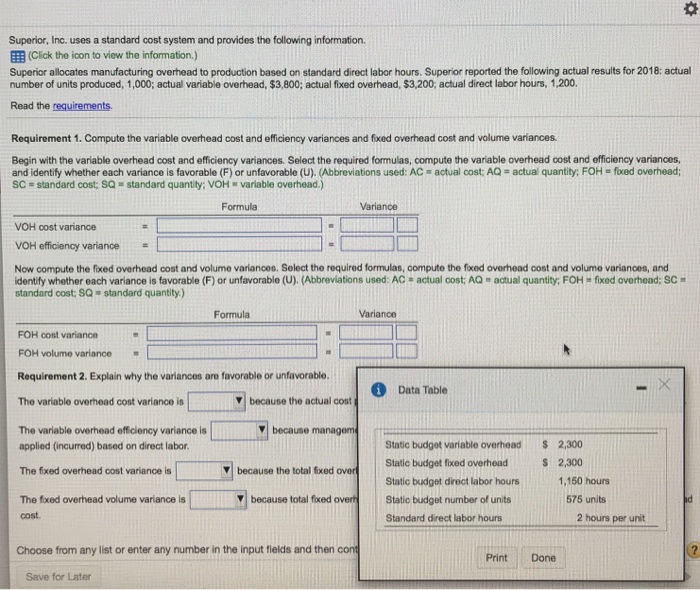Click the 'Click the icon to view' text link
The width and height of the screenshot is (700, 590).
point(112,55)
